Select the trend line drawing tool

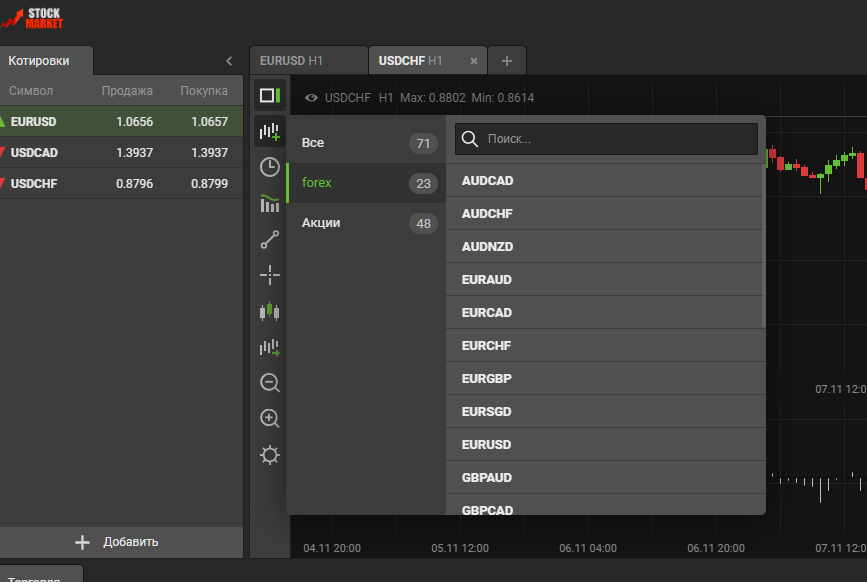click(x=269, y=240)
